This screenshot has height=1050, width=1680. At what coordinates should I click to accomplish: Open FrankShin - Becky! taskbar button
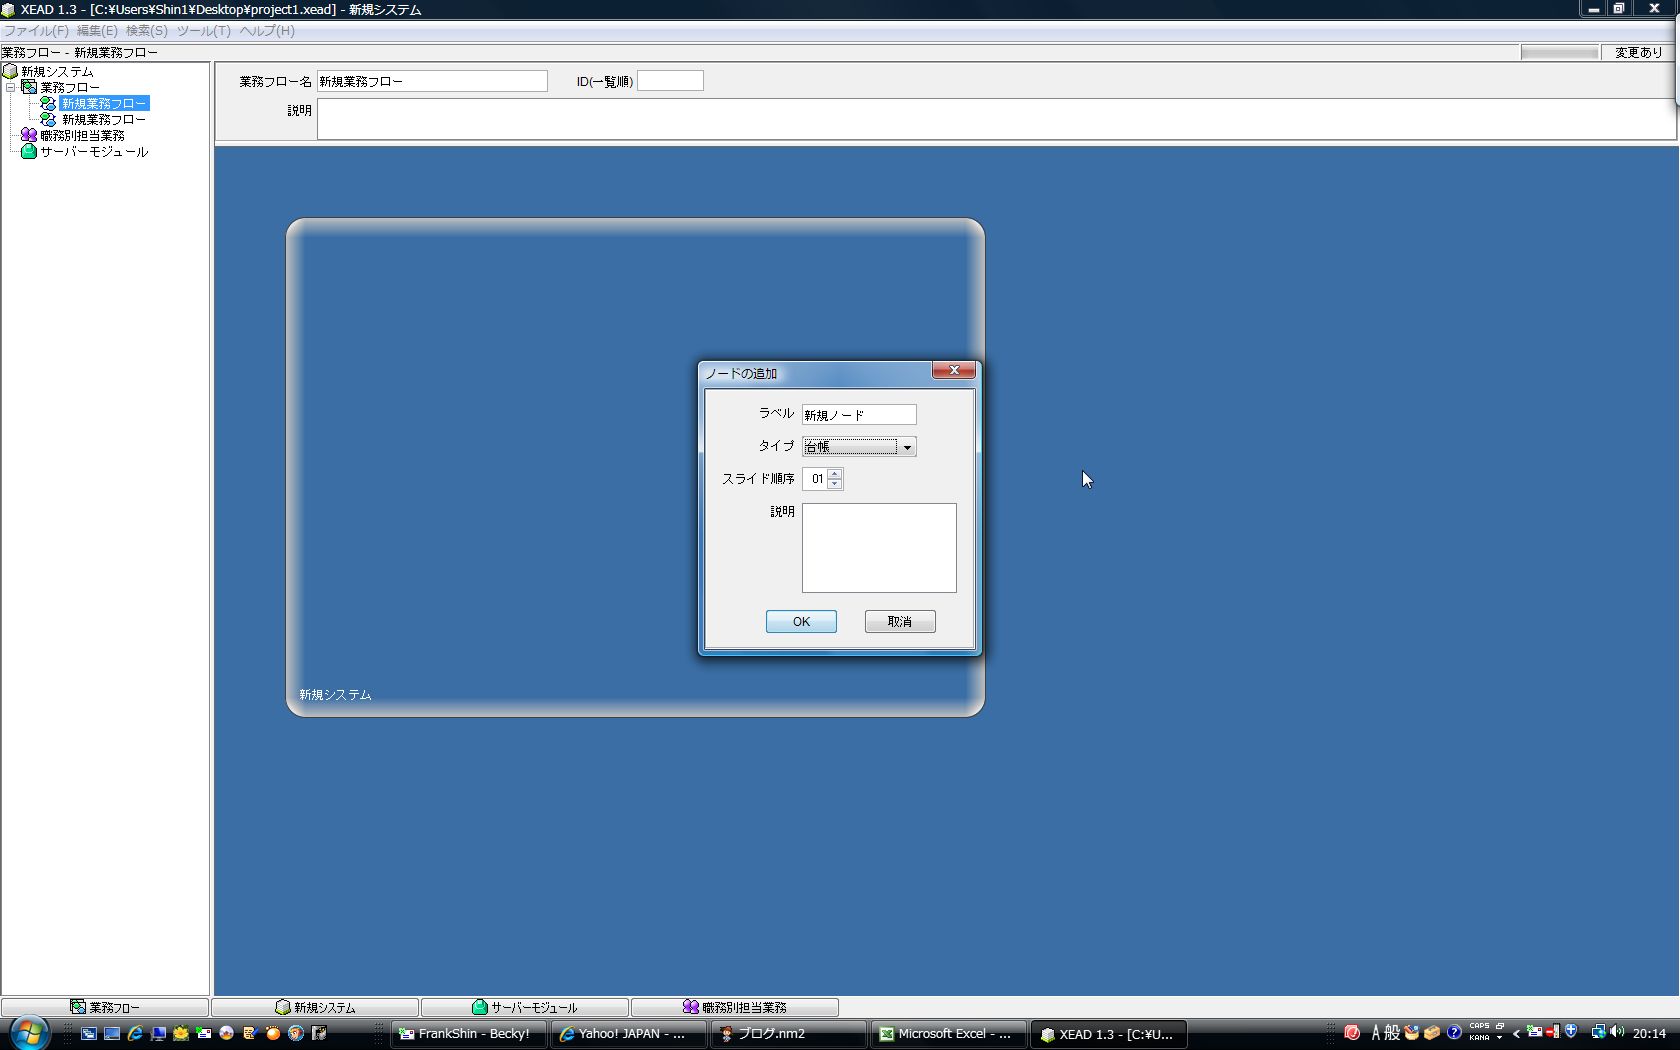(x=469, y=1034)
